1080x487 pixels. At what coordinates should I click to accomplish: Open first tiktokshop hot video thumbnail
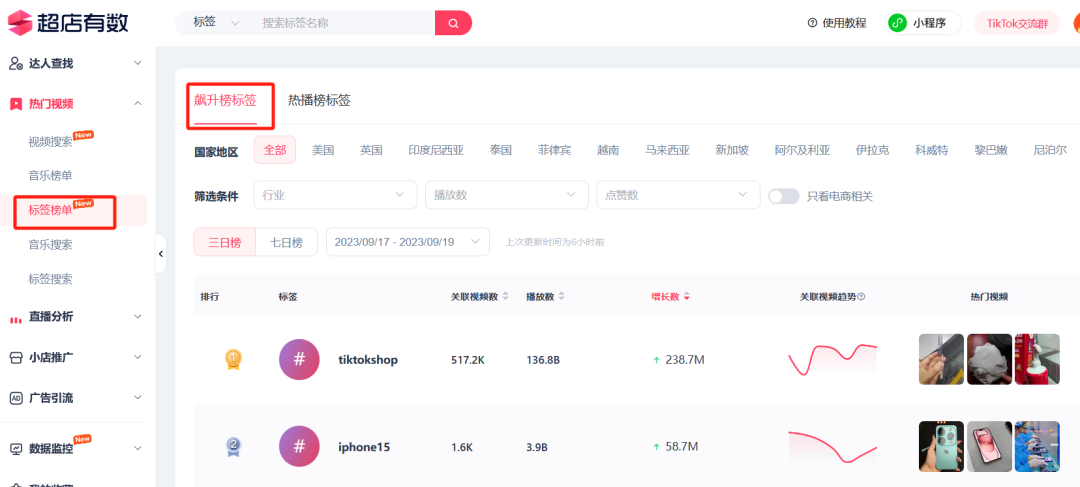pos(942,359)
